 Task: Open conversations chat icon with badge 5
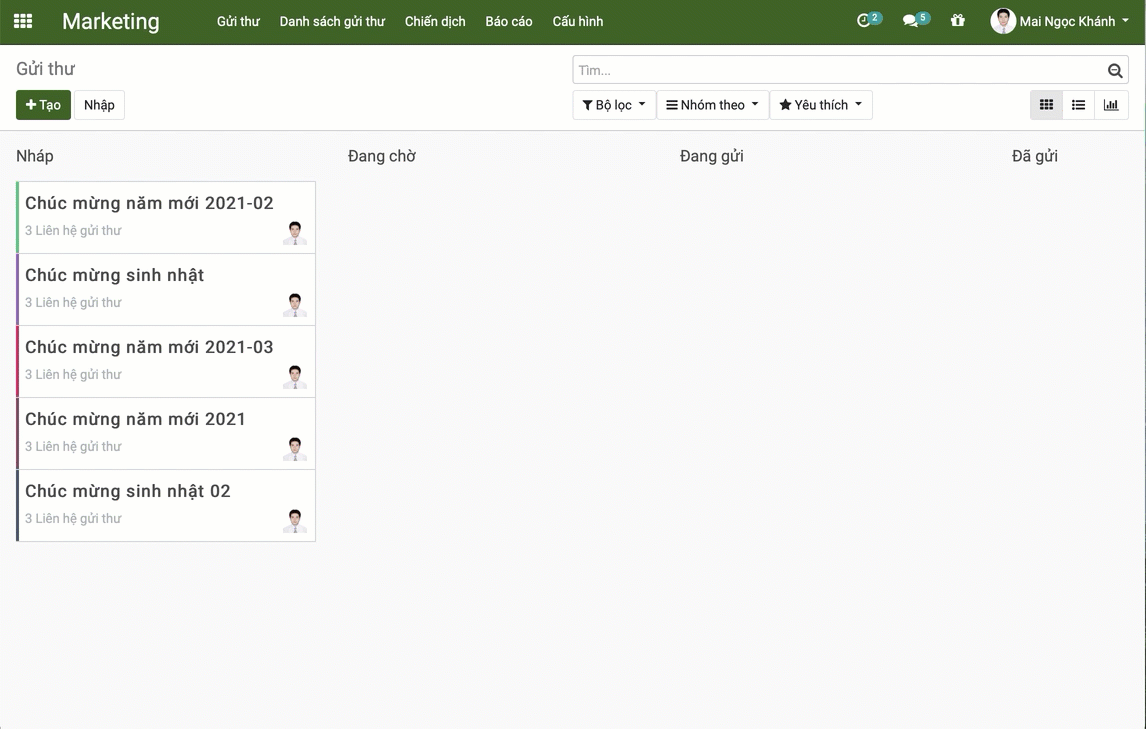(915, 20)
